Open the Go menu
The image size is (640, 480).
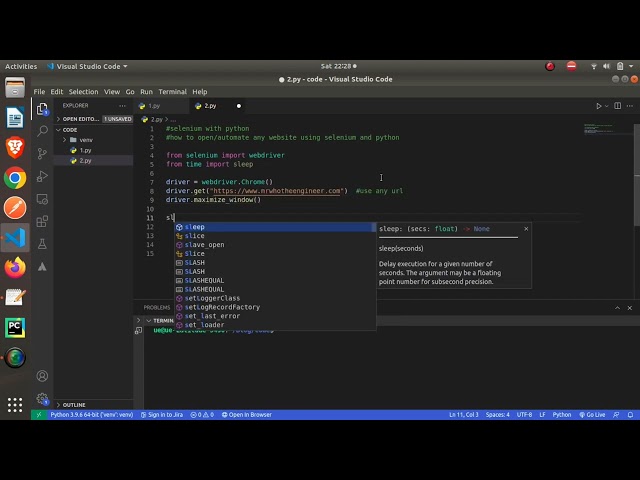pos(130,92)
